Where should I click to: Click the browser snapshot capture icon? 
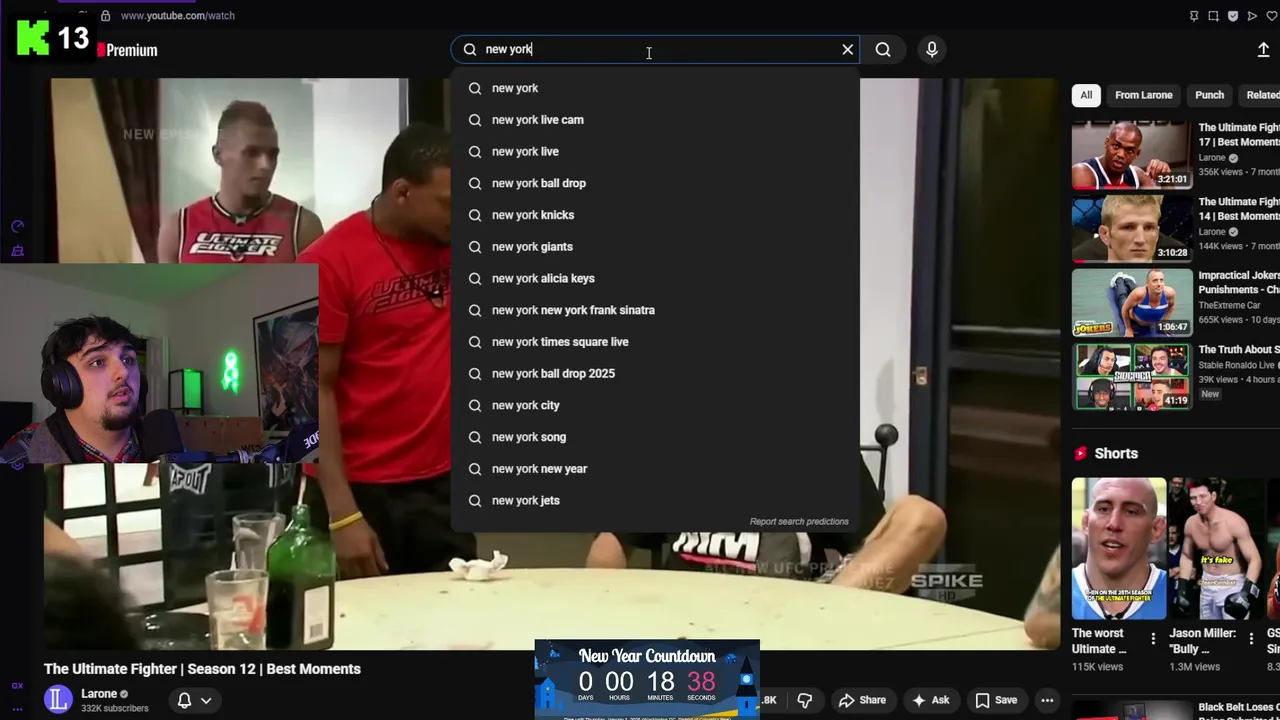pyautogui.click(x=1213, y=16)
